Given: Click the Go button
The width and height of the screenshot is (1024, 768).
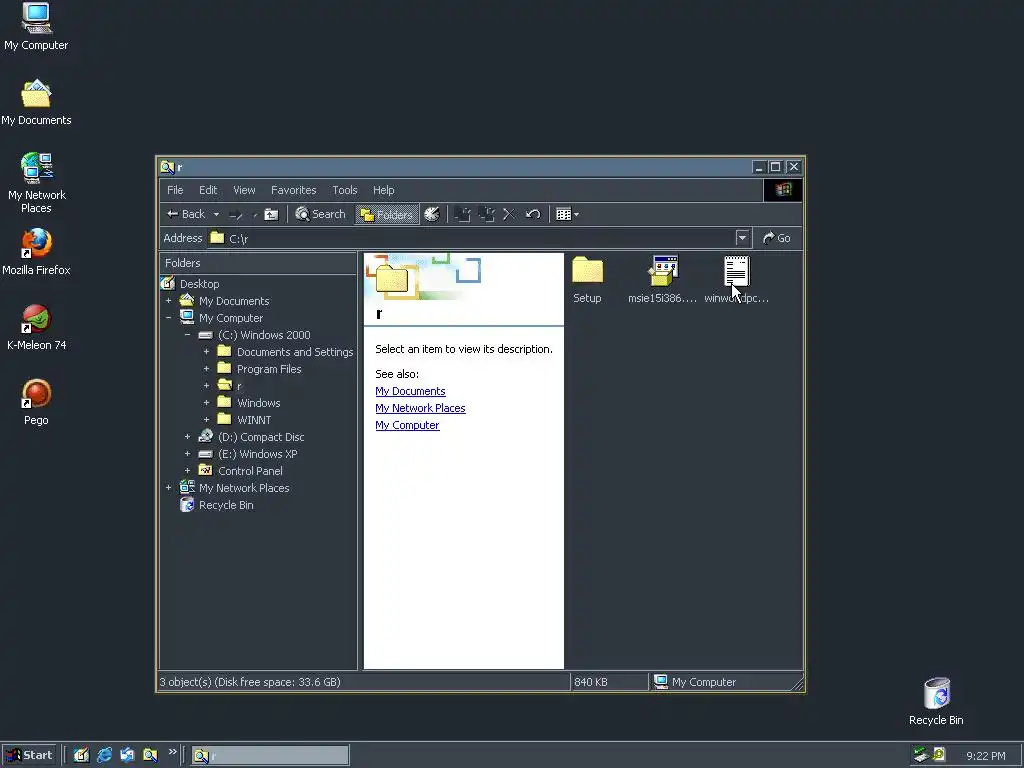Looking at the screenshot, I should click(777, 238).
